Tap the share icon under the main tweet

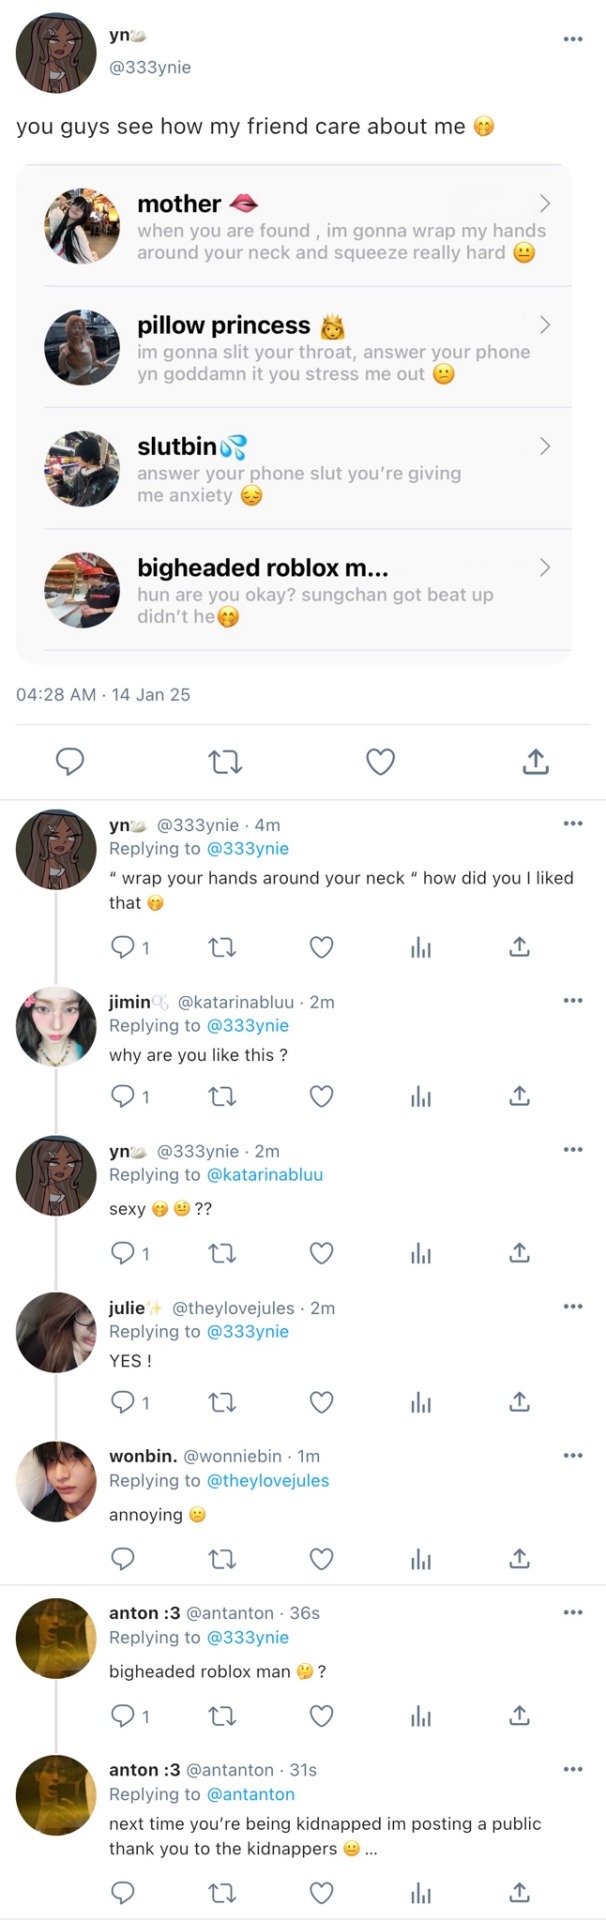click(536, 762)
